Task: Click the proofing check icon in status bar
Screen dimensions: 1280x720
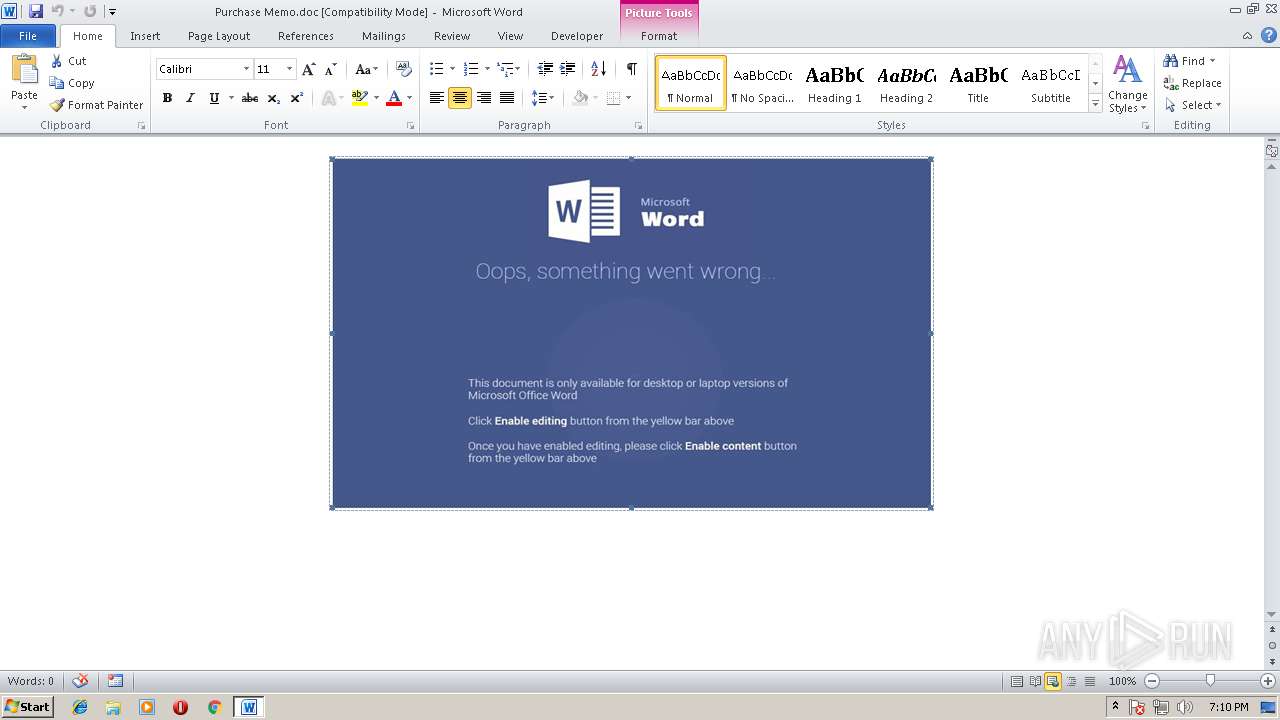Action: coord(80,681)
